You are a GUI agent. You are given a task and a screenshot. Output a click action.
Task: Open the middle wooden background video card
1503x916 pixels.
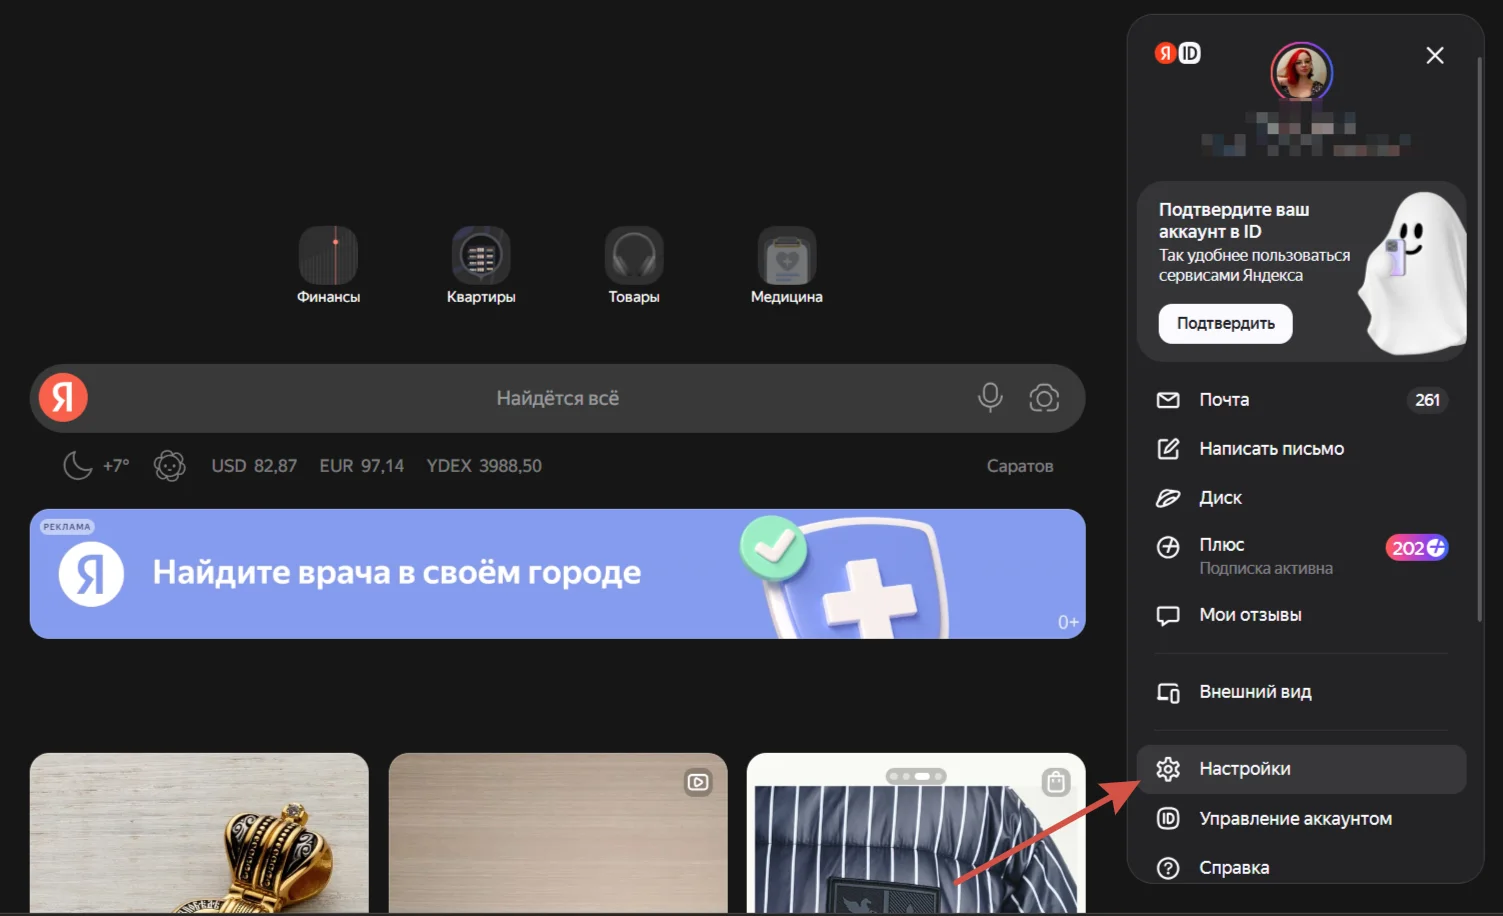tap(558, 833)
